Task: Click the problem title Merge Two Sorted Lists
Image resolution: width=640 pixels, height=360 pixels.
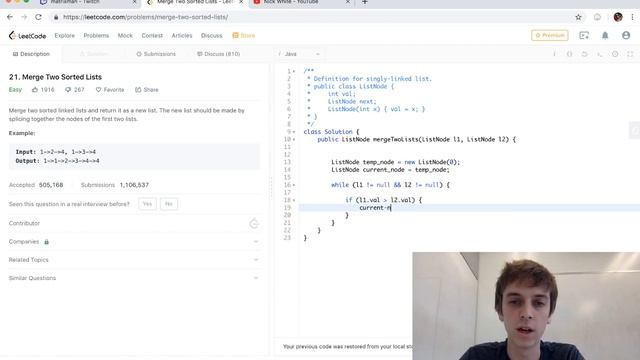Action: pyautogui.click(x=55, y=77)
